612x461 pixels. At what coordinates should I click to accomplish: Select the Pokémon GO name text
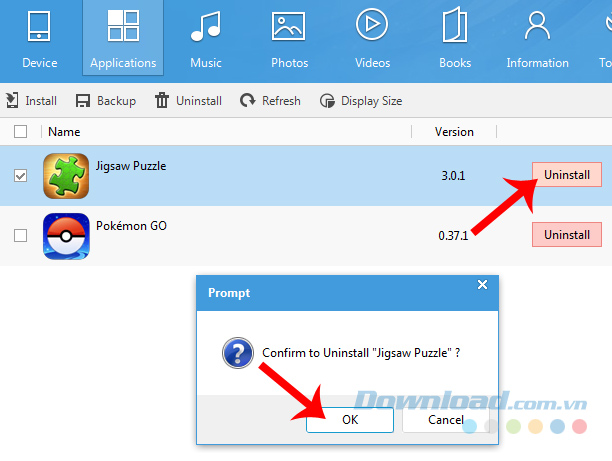click(x=131, y=226)
